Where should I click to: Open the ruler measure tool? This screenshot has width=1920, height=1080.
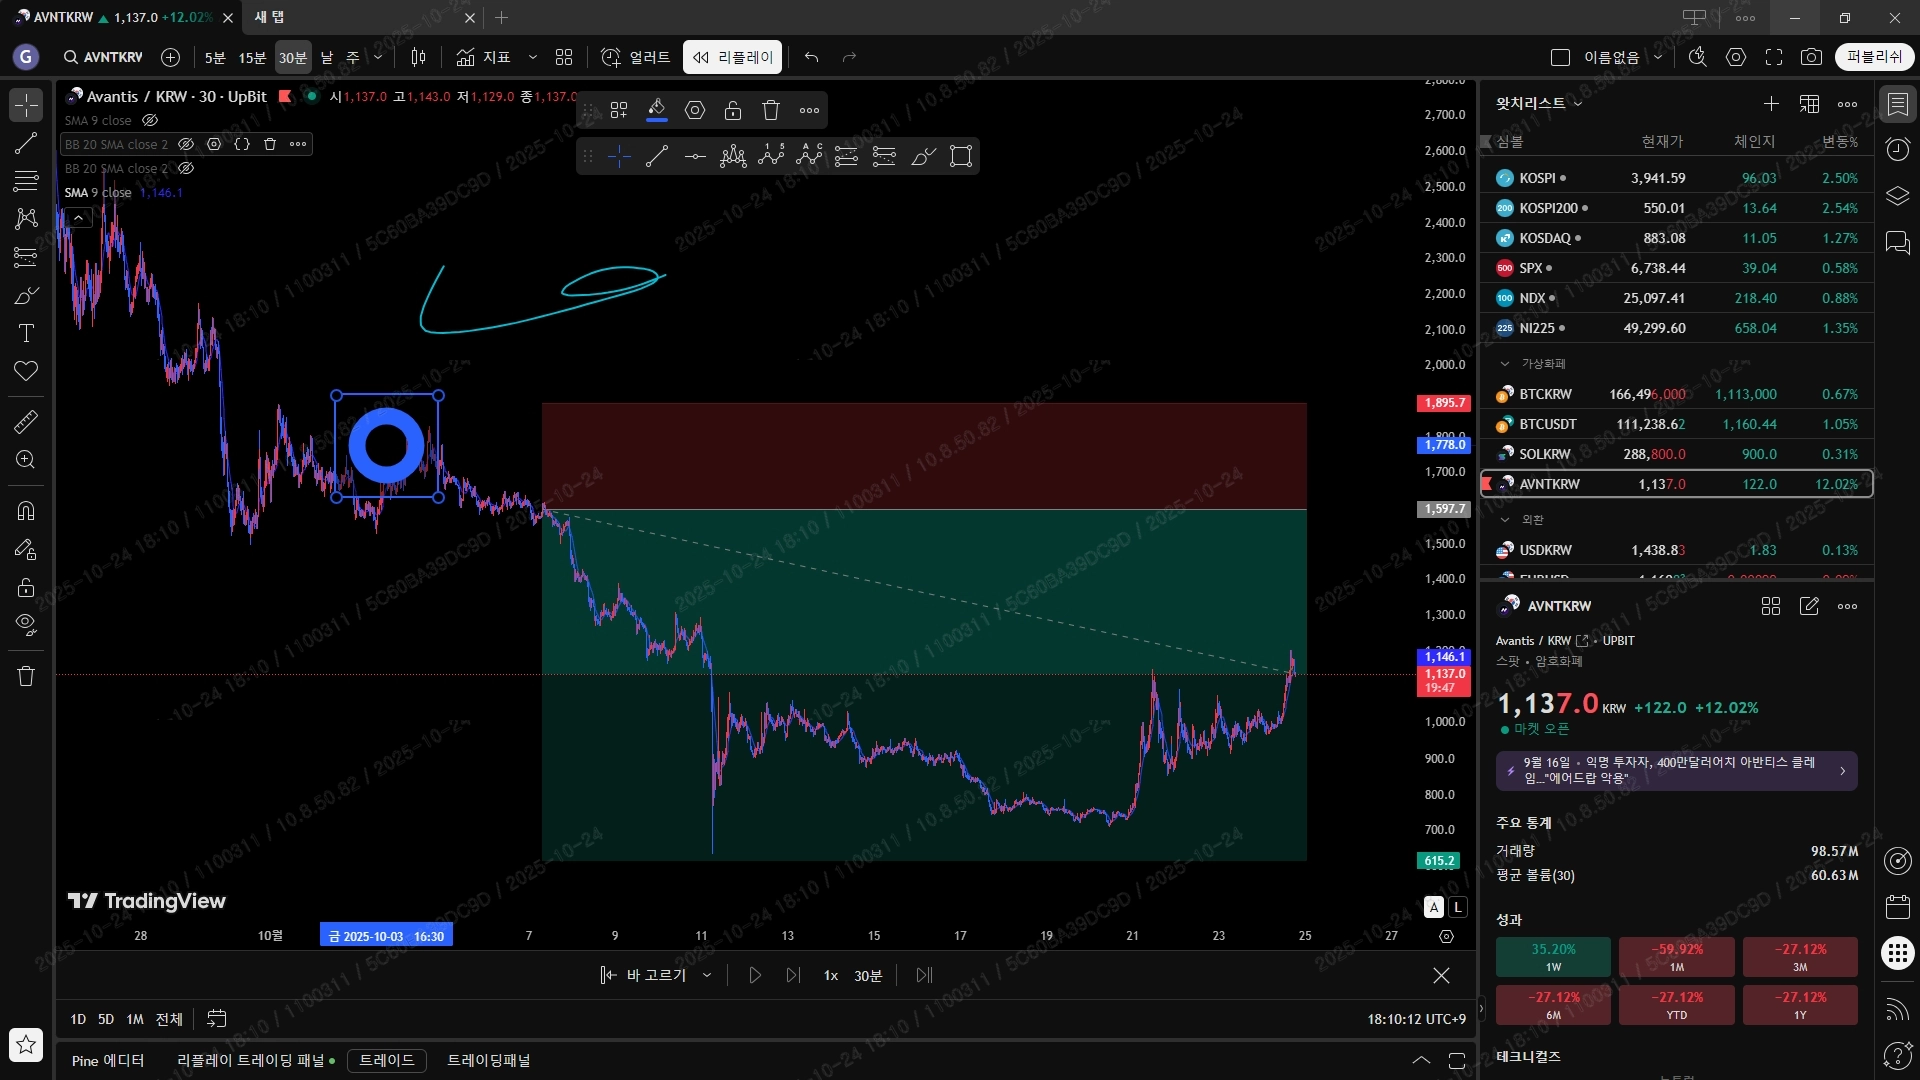tap(26, 421)
